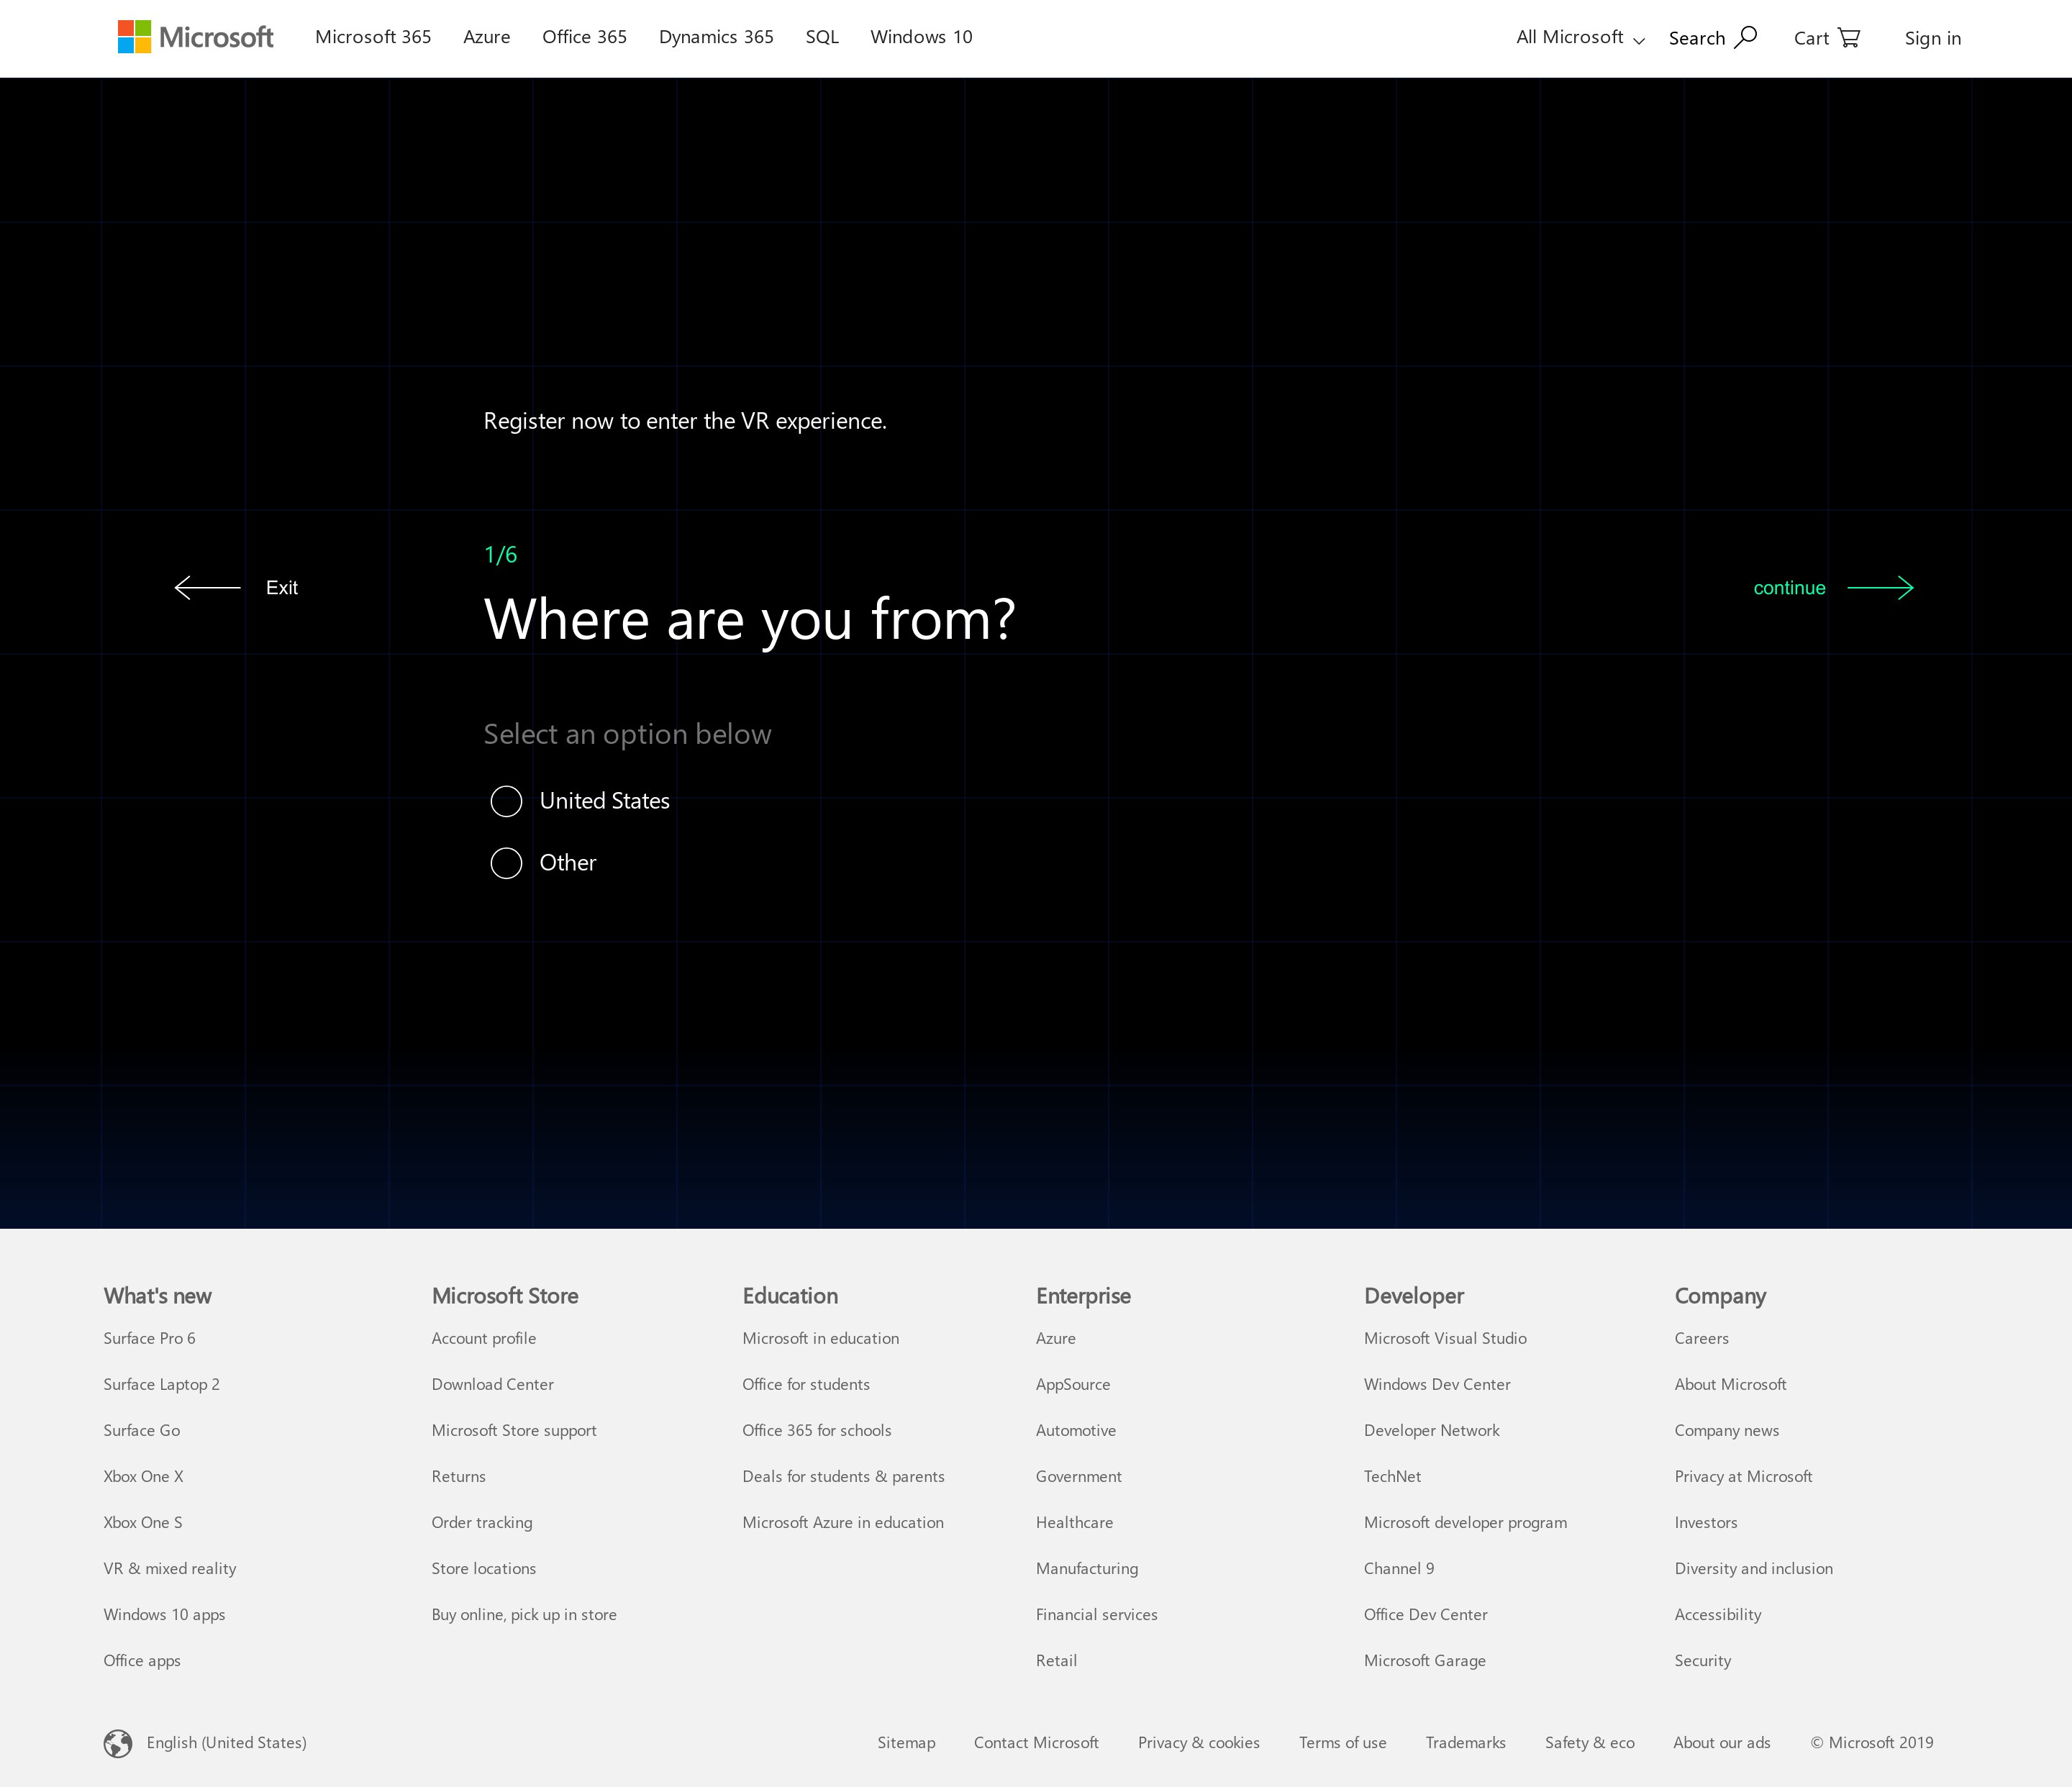The height and width of the screenshot is (1787, 2072).
Task: Click the Privacy & cookies link
Action: [1198, 1742]
